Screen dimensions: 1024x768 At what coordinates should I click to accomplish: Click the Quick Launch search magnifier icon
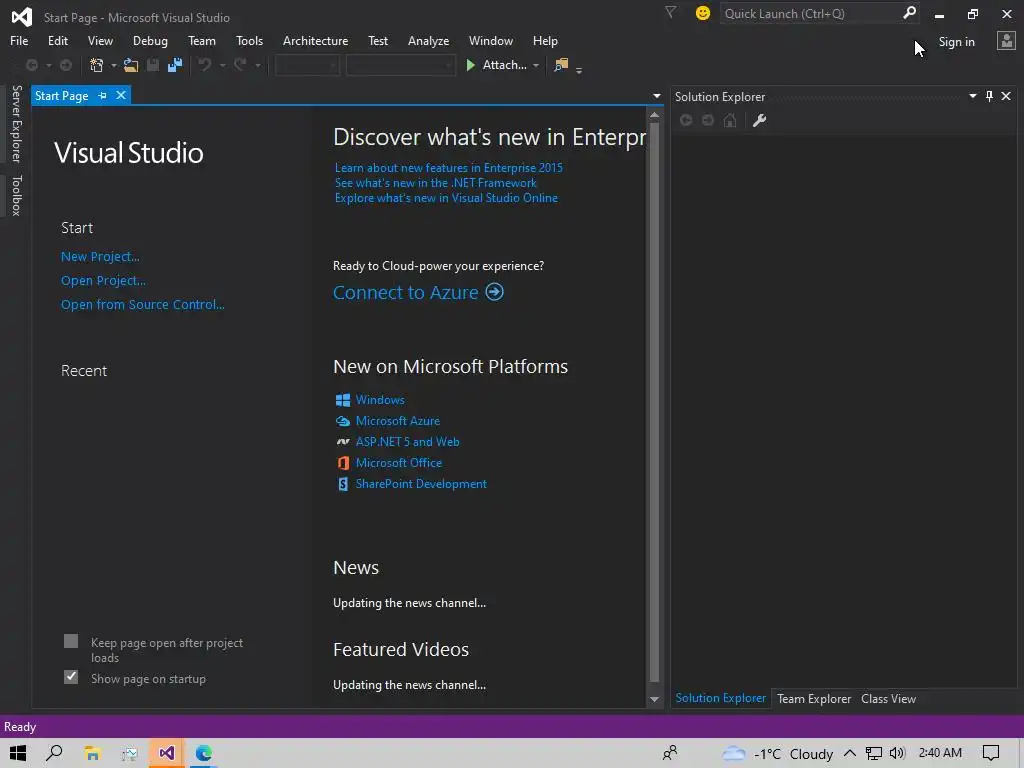pyautogui.click(x=909, y=13)
